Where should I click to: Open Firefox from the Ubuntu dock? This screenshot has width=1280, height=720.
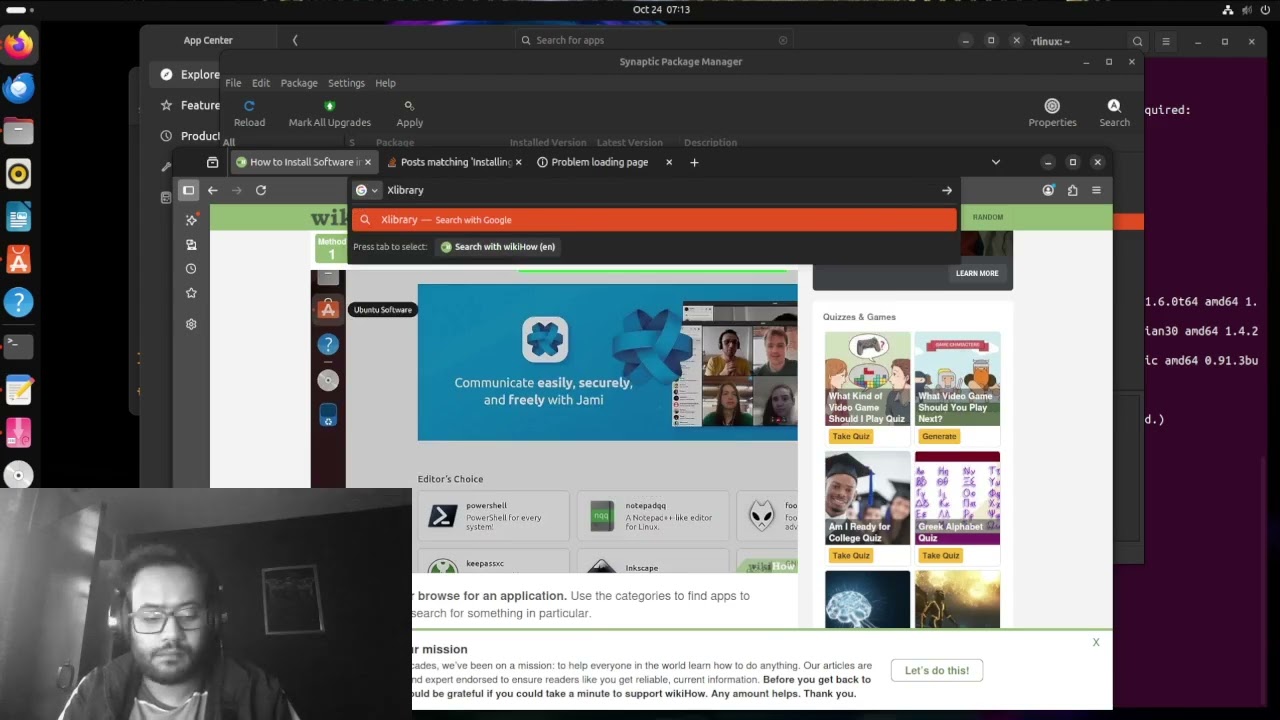click(18, 45)
